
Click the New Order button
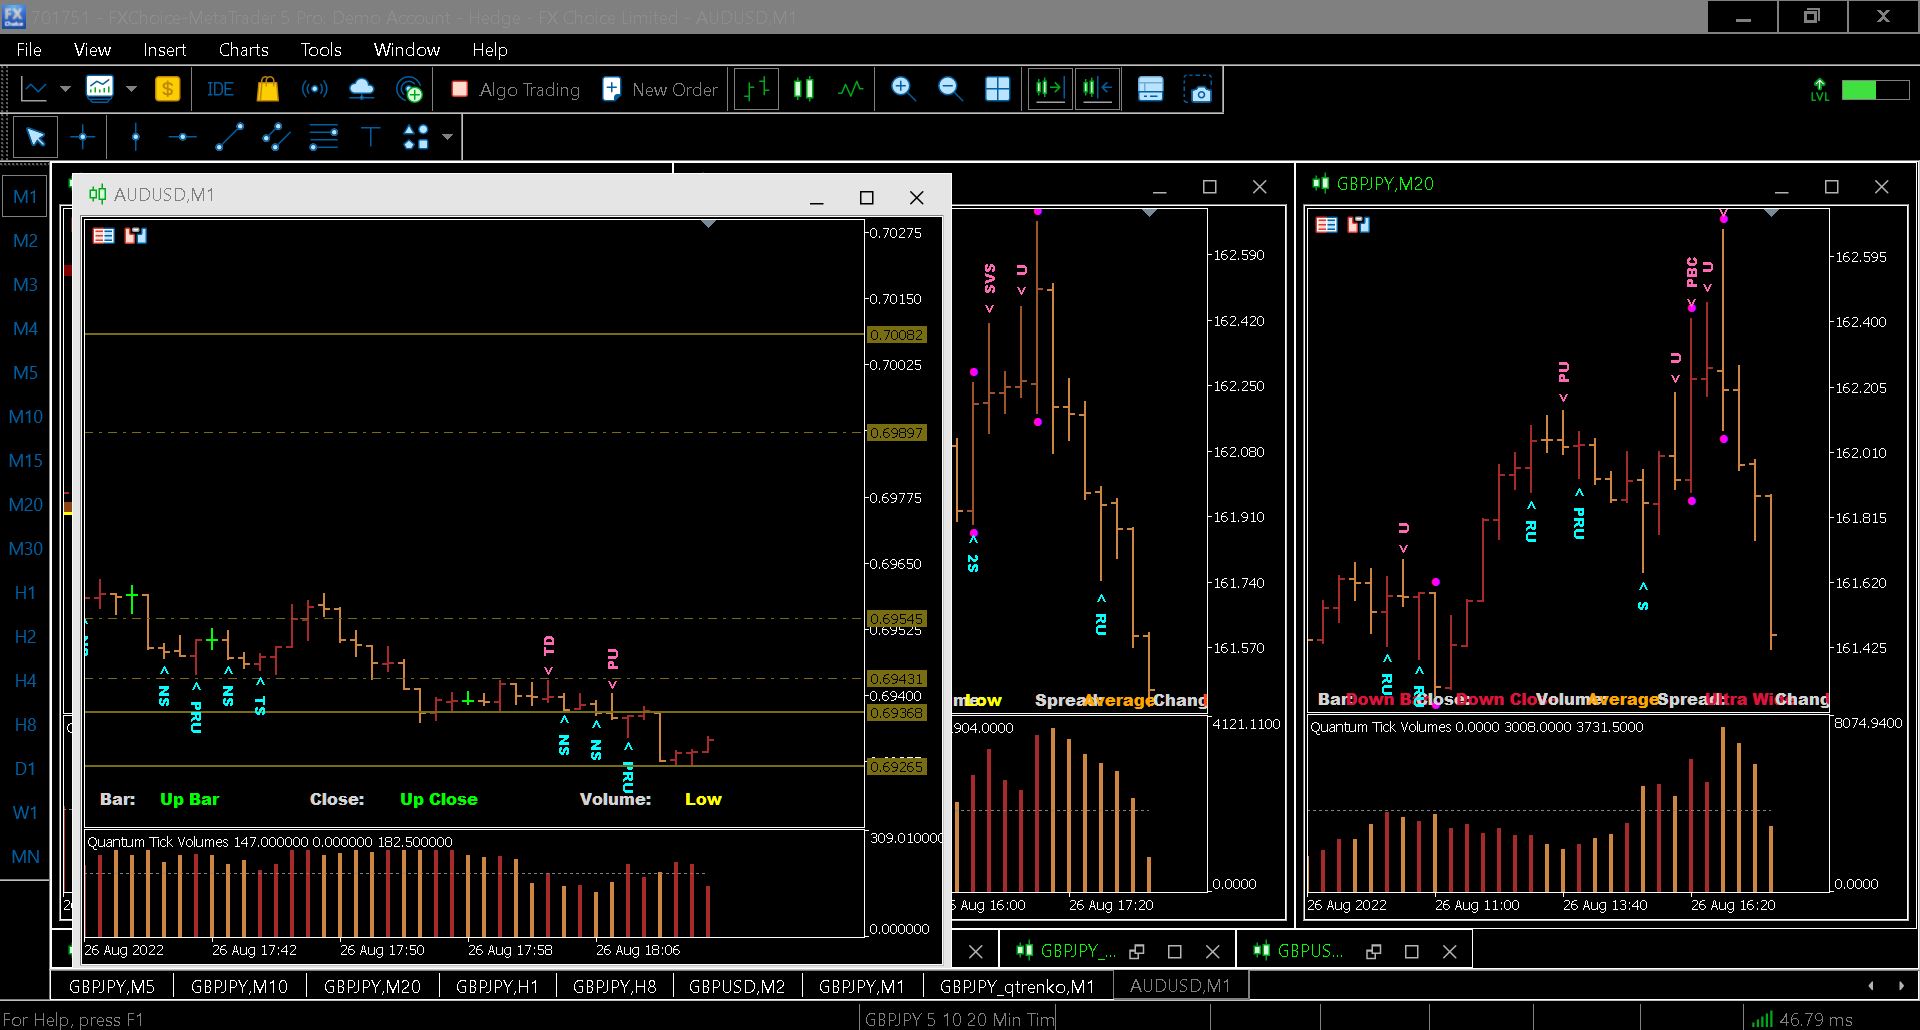tap(660, 89)
